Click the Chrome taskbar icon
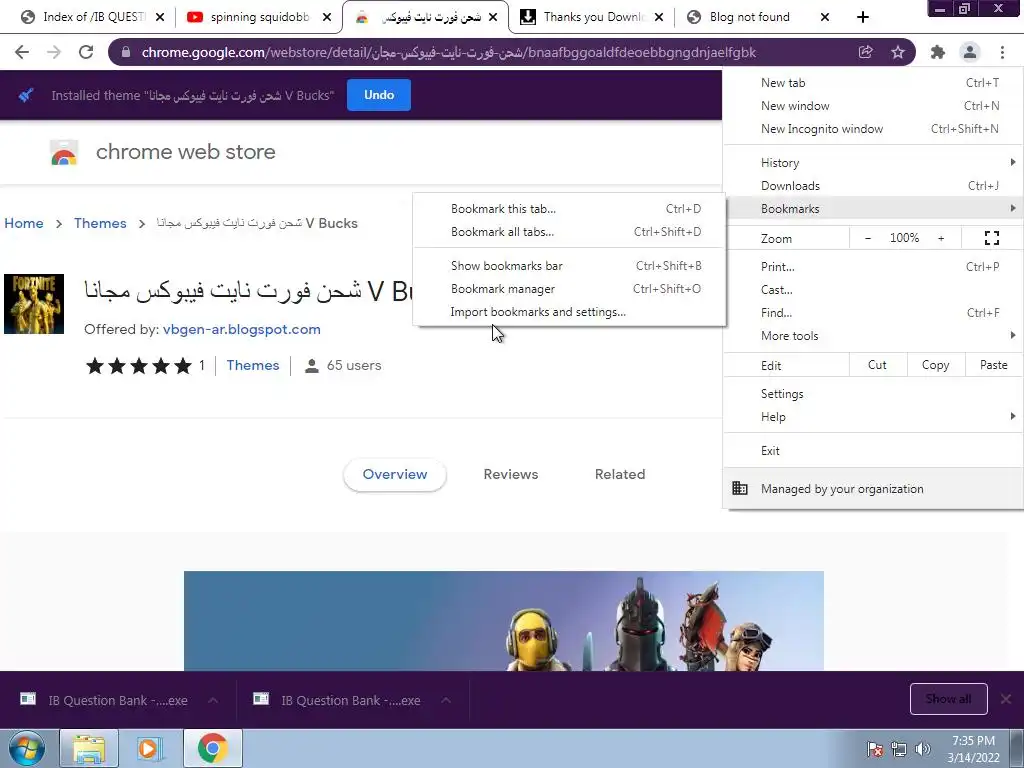1024x768 pixels. coord(212,748)
